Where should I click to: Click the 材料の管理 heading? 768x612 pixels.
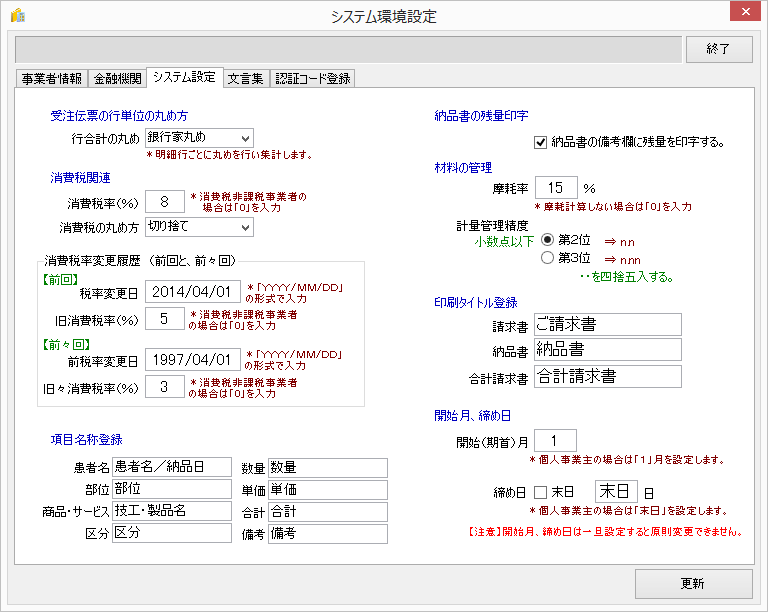(x=463, y=168)
